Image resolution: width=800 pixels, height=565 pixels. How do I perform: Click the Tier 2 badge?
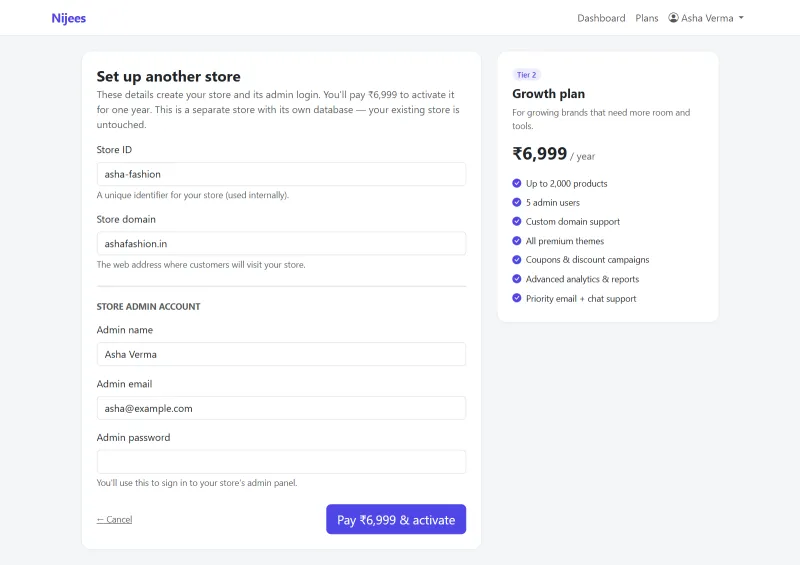coord(527,75)
